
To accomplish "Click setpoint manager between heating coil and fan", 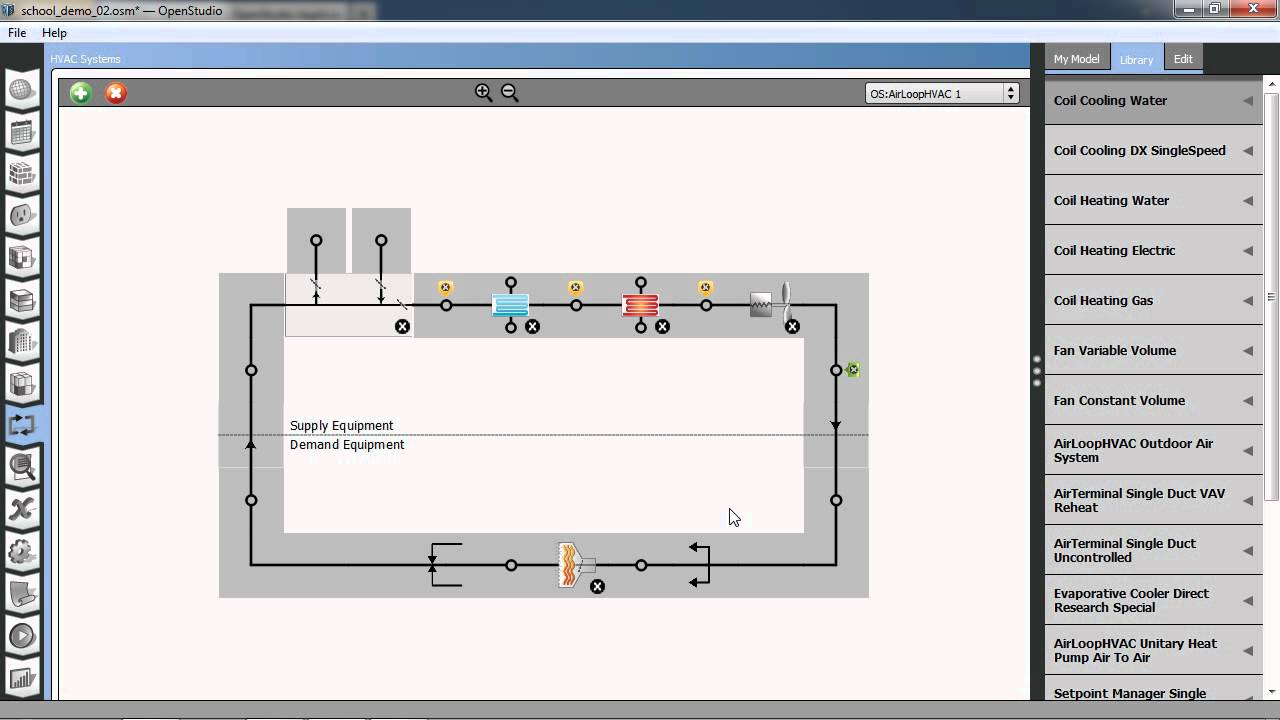I will [x=706, y=288].
